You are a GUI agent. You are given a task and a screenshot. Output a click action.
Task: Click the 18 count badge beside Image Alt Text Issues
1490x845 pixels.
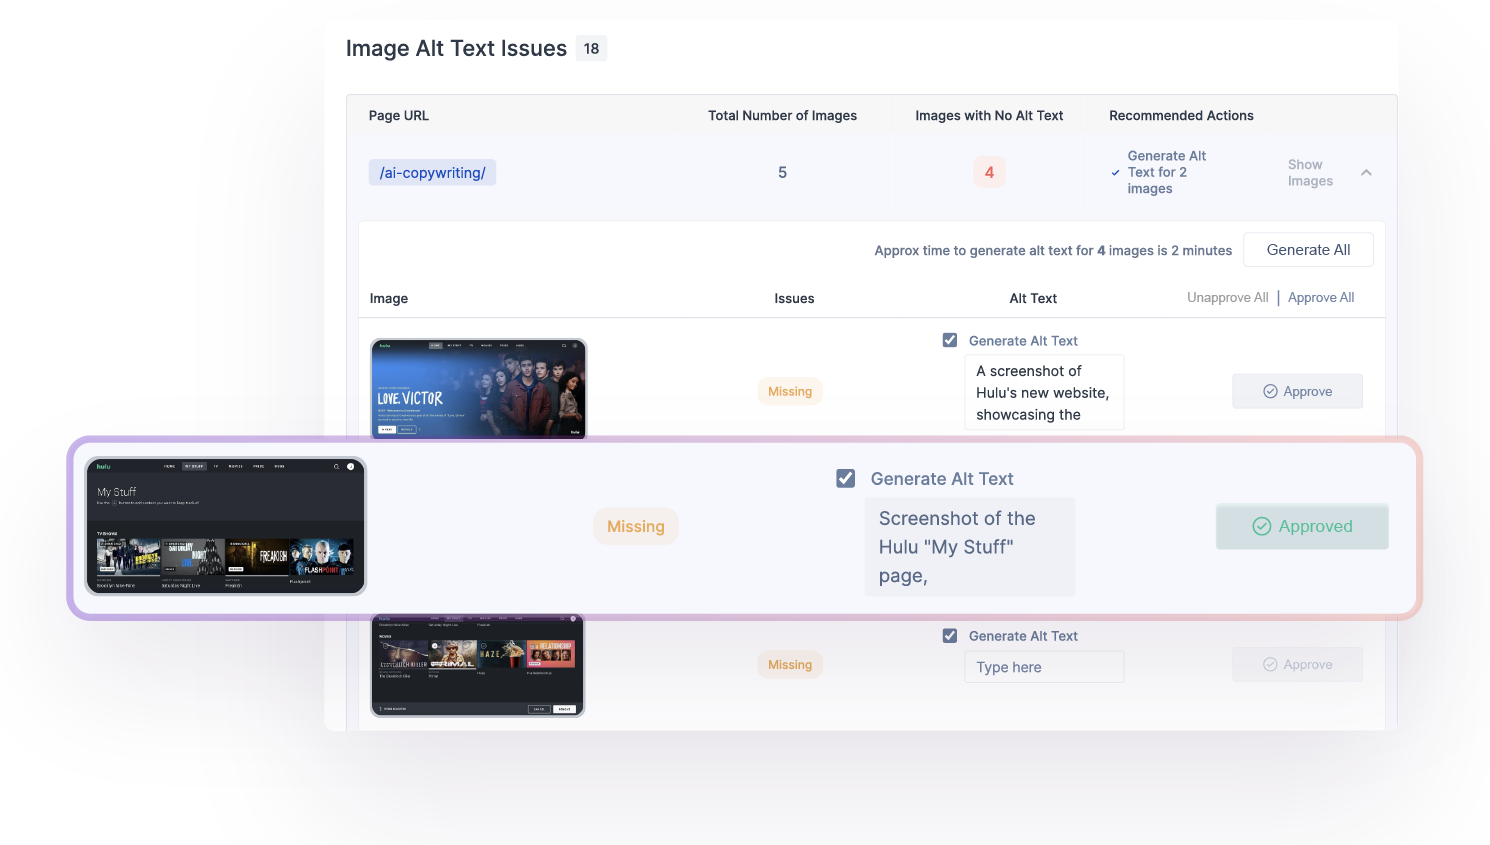coord(591,48)
